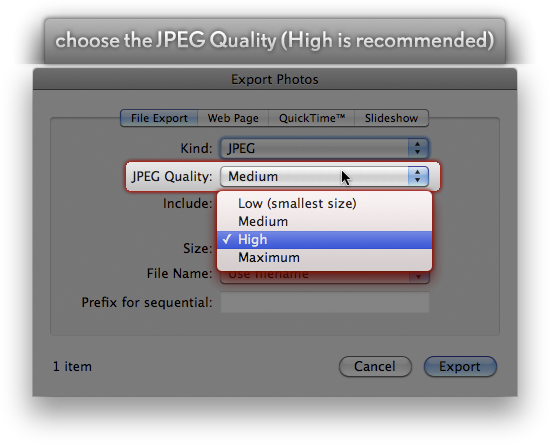
Task: Click the Export Photos title bar
Action: [x=275, y=79]
